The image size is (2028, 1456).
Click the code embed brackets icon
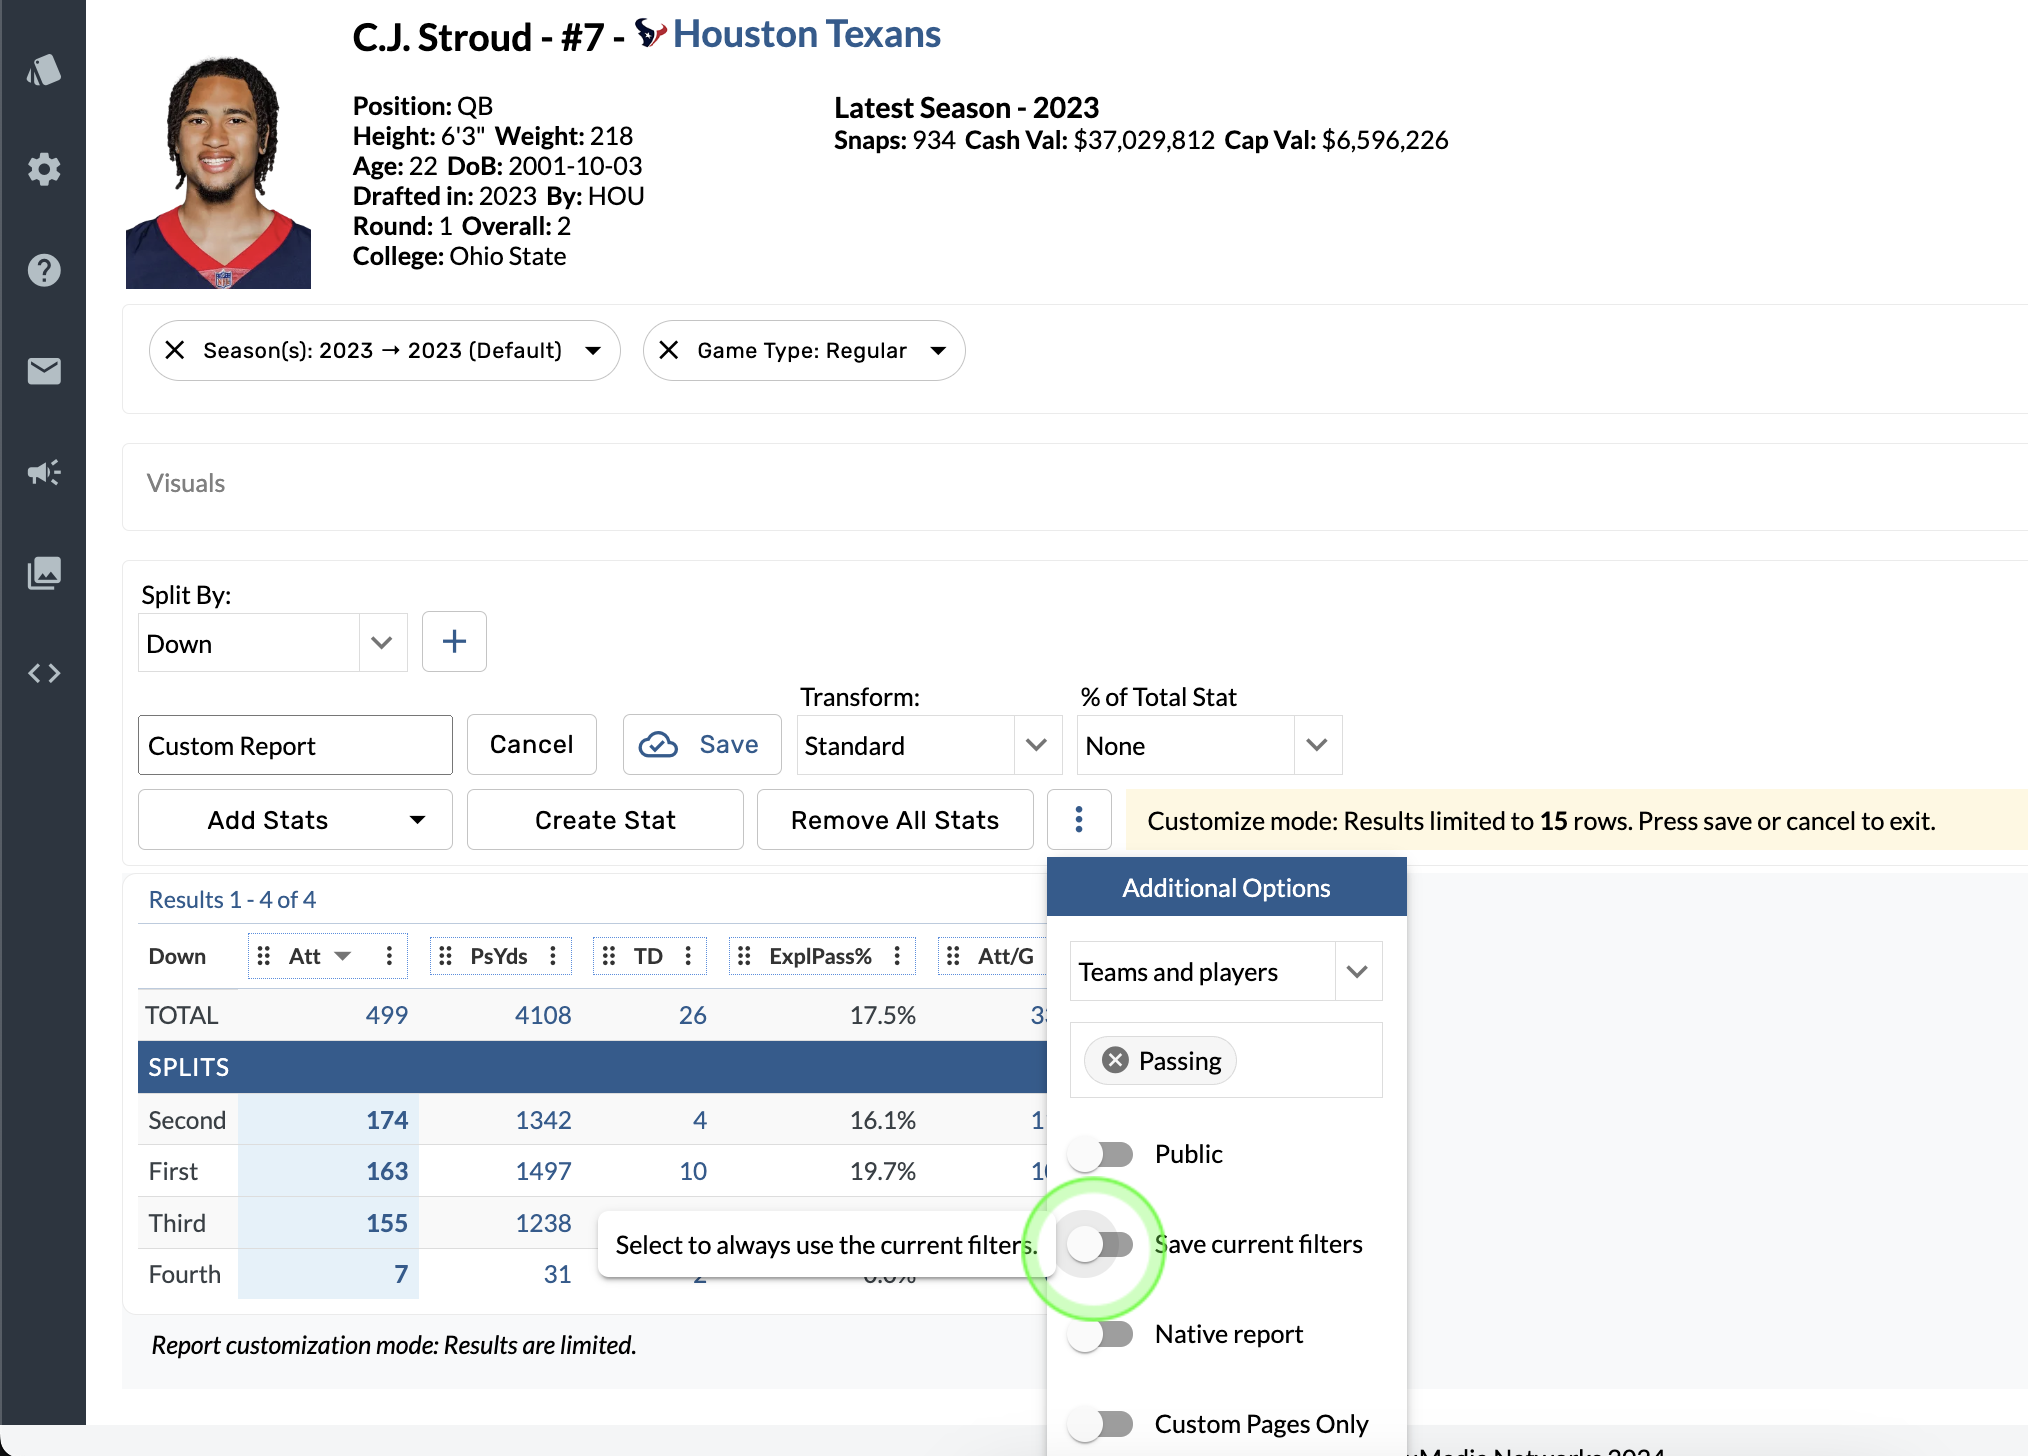point(44,673)
